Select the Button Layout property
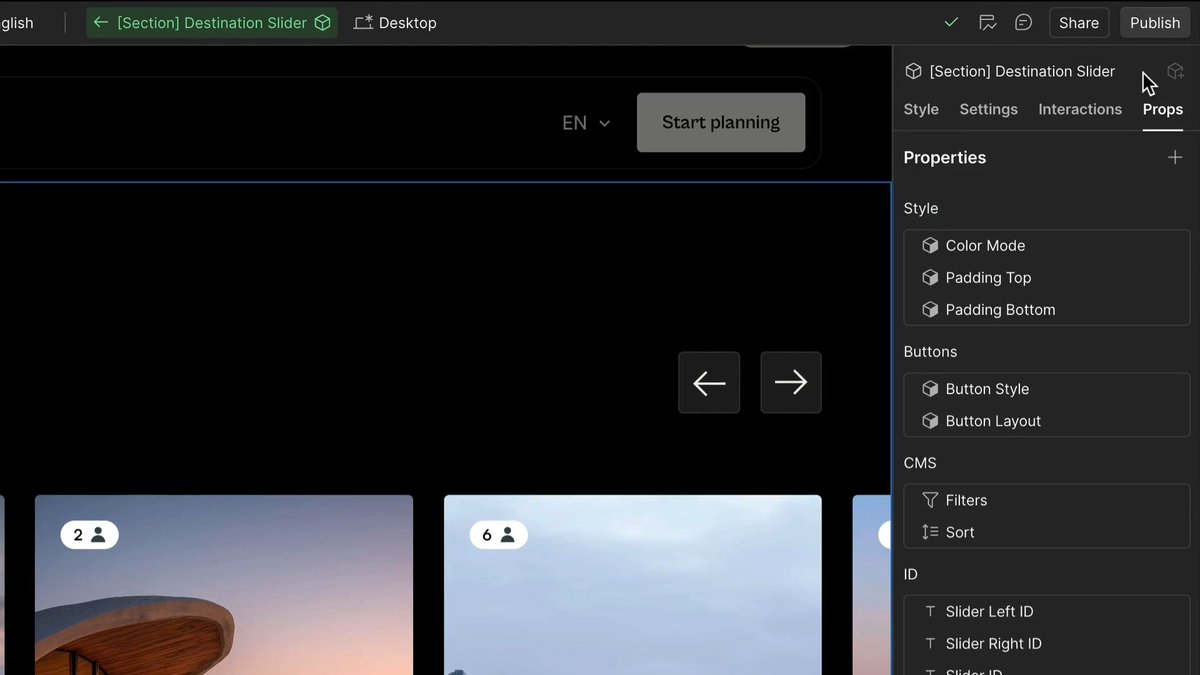 click(1047, 421)
